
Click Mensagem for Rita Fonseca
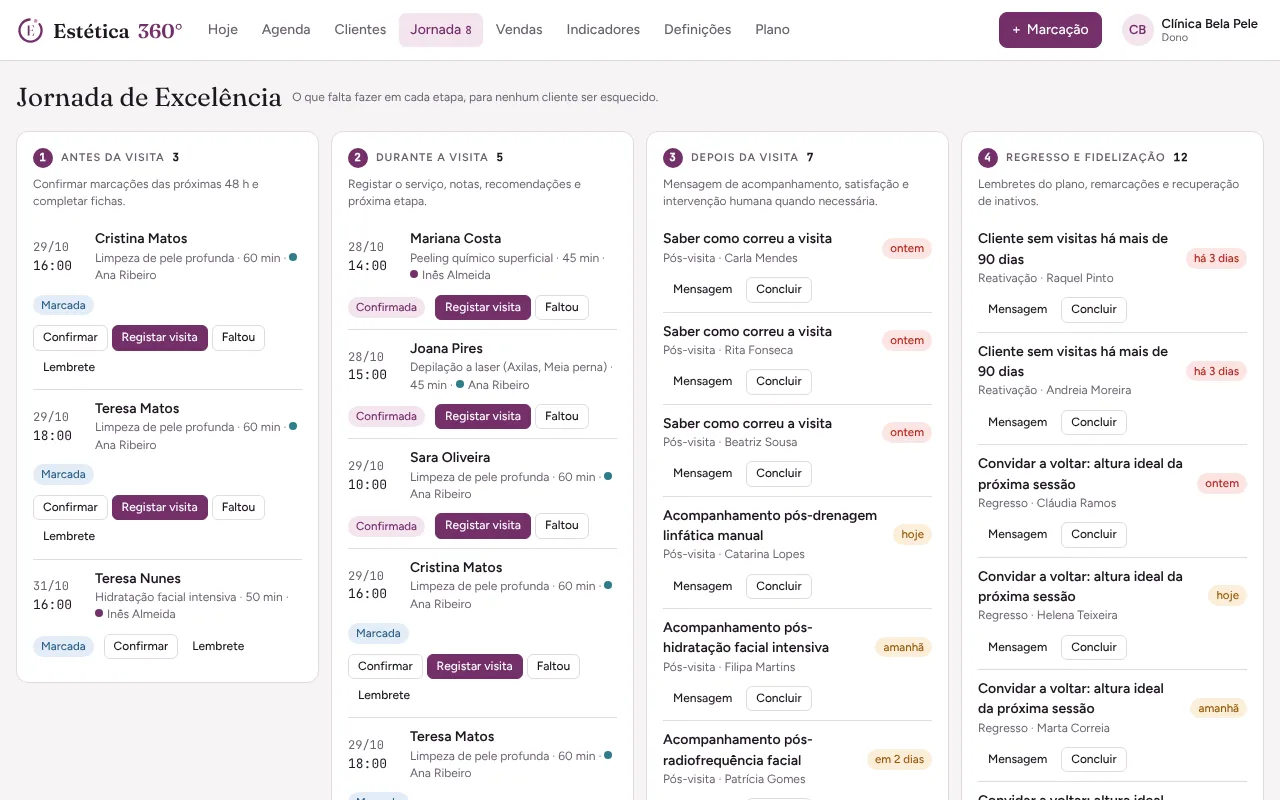[702, 382]
